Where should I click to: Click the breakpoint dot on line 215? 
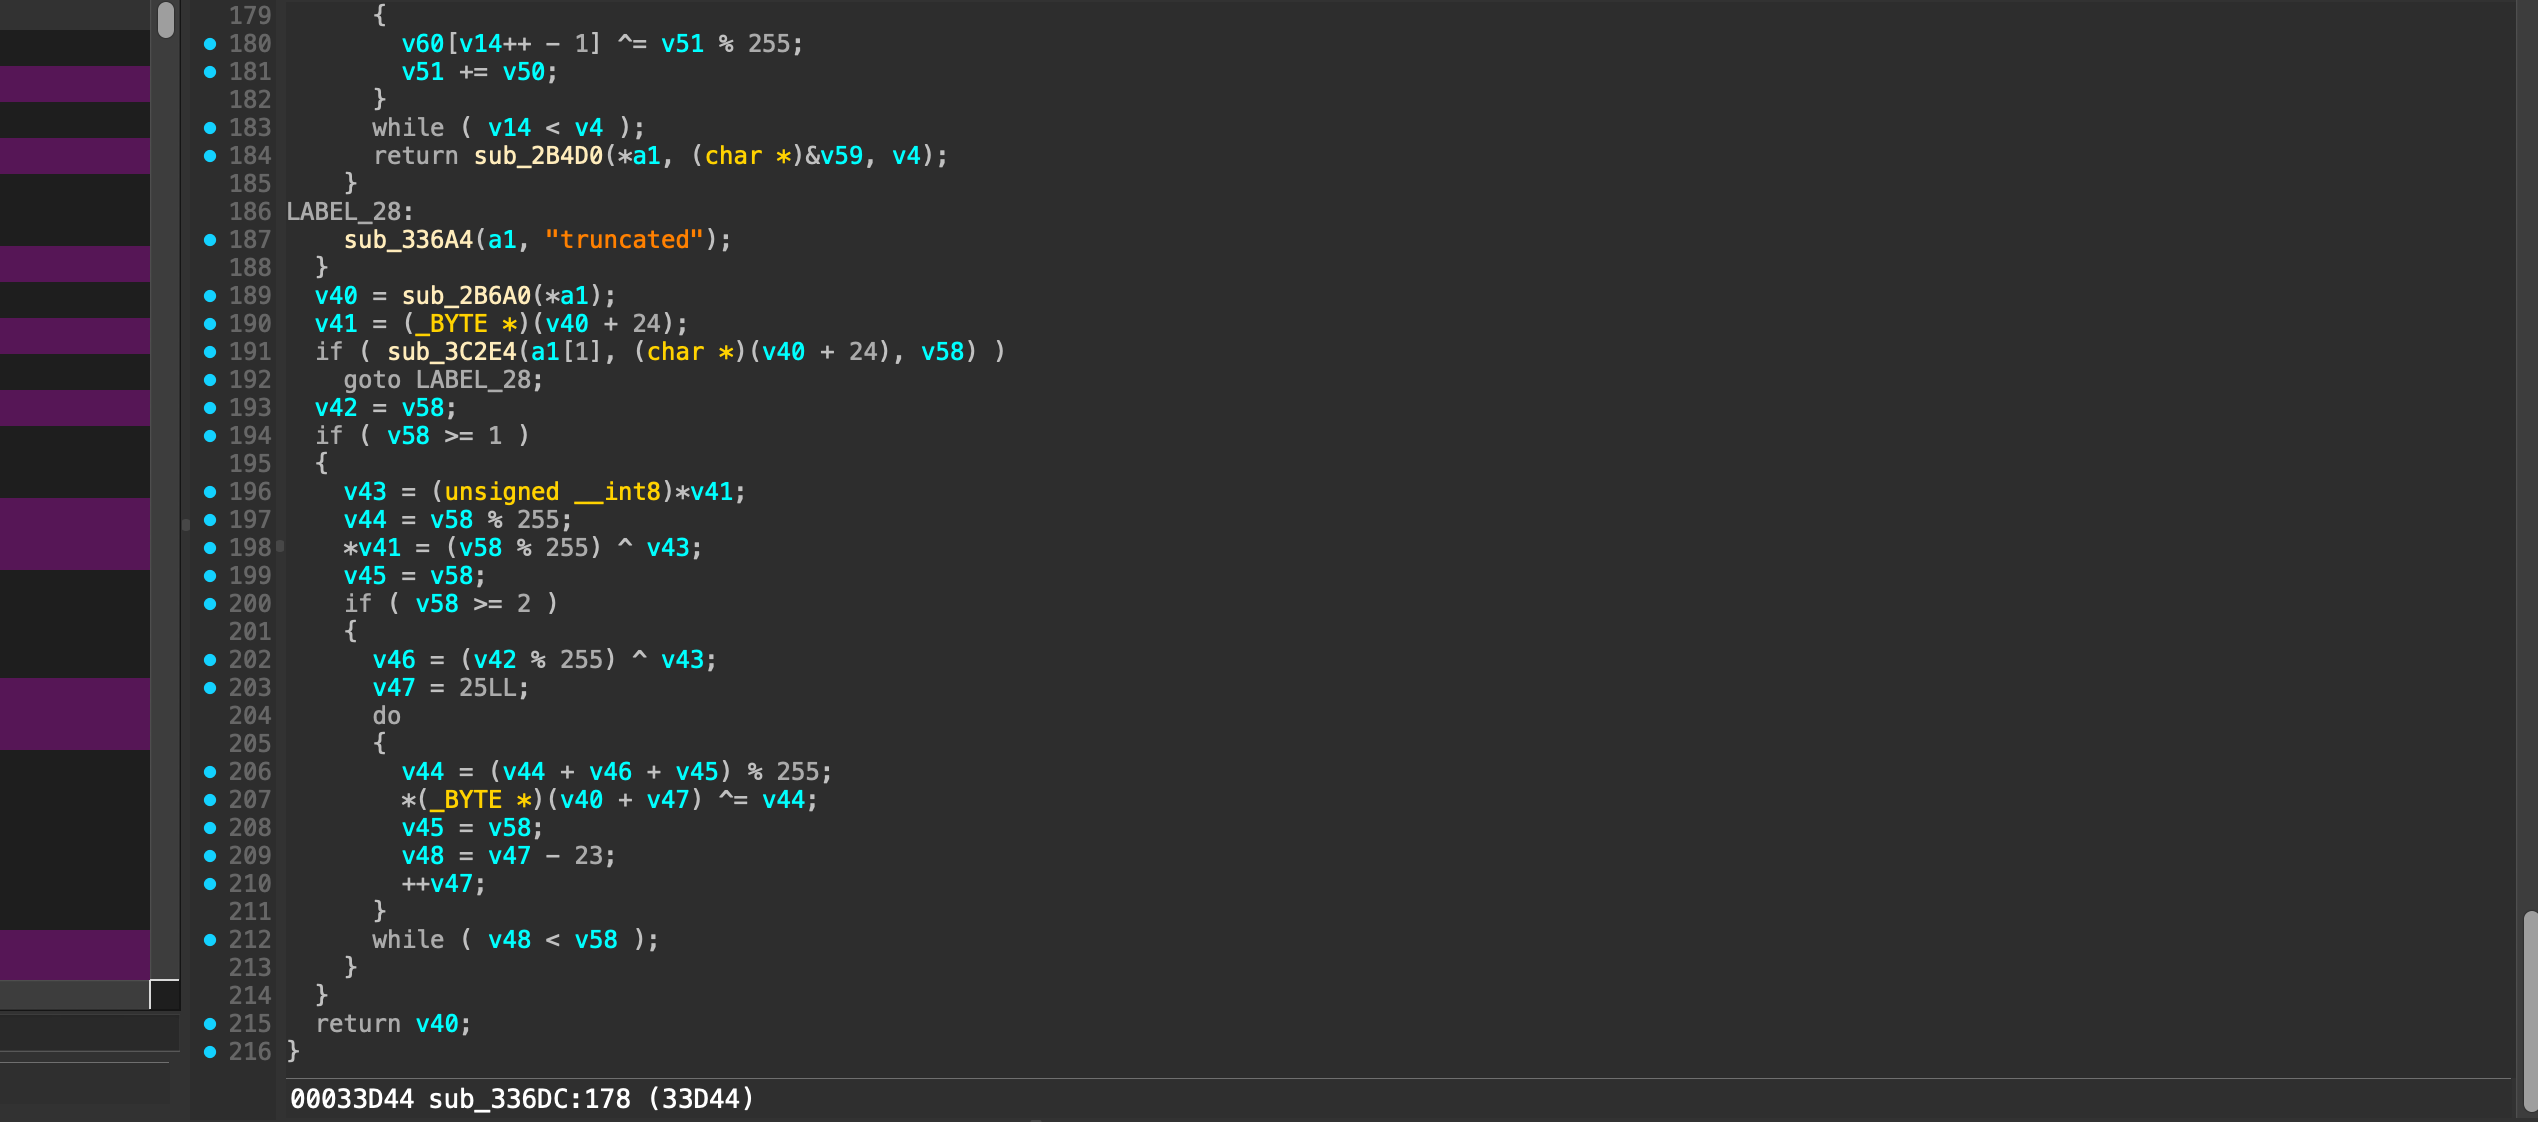210,1024
